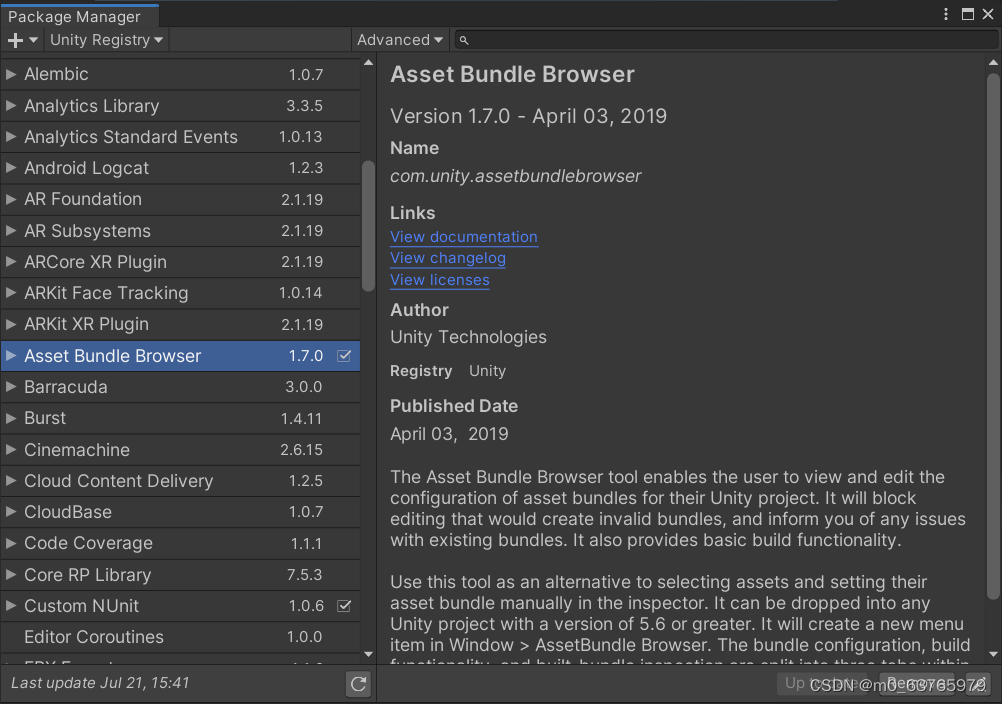1002x704 pixels.
Task: Click the package list scroll-up arrow
Action: click(x=368, y=63)
